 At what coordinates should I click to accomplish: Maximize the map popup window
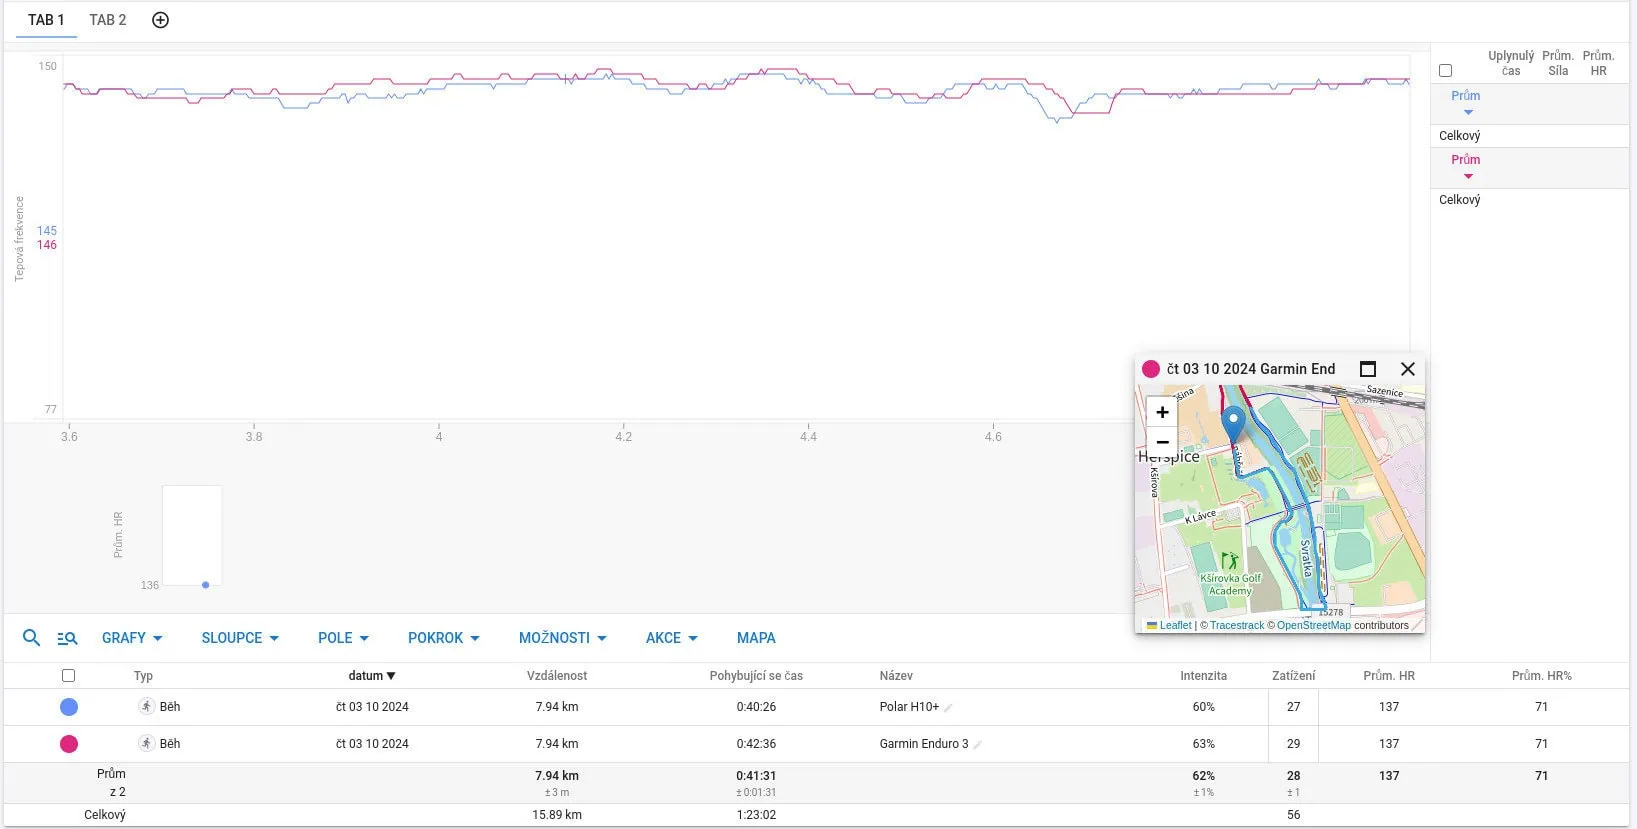tap(1368, 369)
